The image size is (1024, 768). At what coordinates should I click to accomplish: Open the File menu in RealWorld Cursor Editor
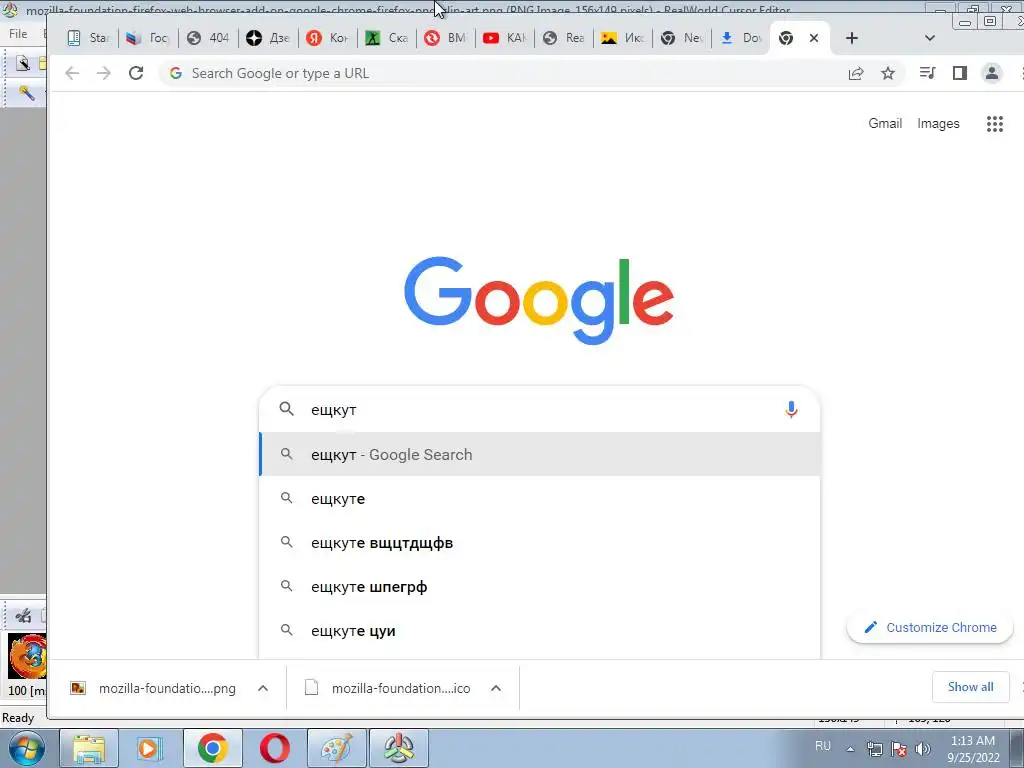[x=18, y=34]
